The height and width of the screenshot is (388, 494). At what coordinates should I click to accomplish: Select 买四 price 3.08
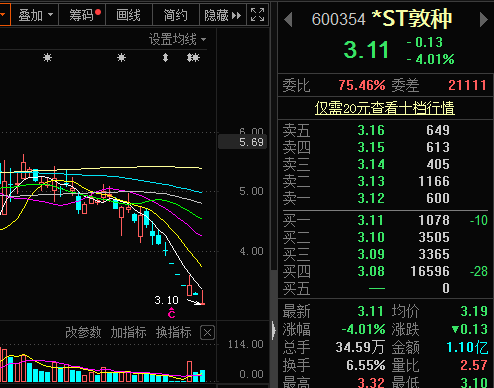371,271
